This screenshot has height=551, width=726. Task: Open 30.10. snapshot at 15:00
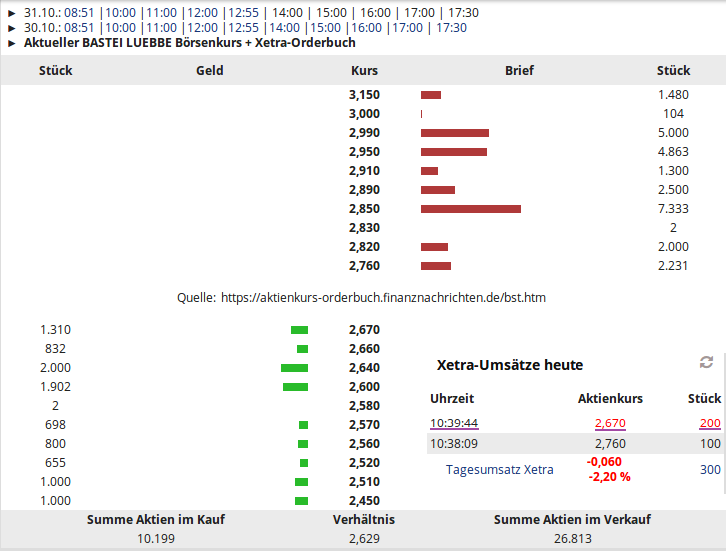coord(325,28)
